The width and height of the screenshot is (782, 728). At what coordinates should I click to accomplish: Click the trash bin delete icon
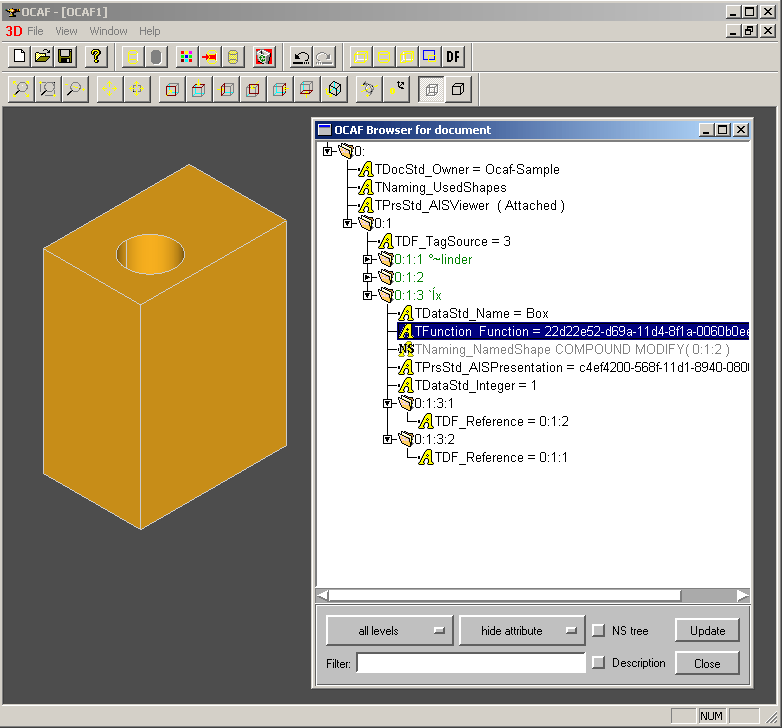coord(264,57)
